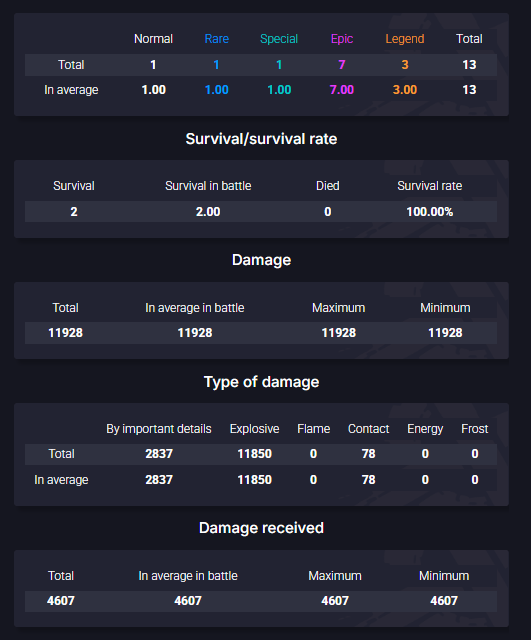531x640 pixels.
Task: Click the Died column label
Action: [327, 186]
